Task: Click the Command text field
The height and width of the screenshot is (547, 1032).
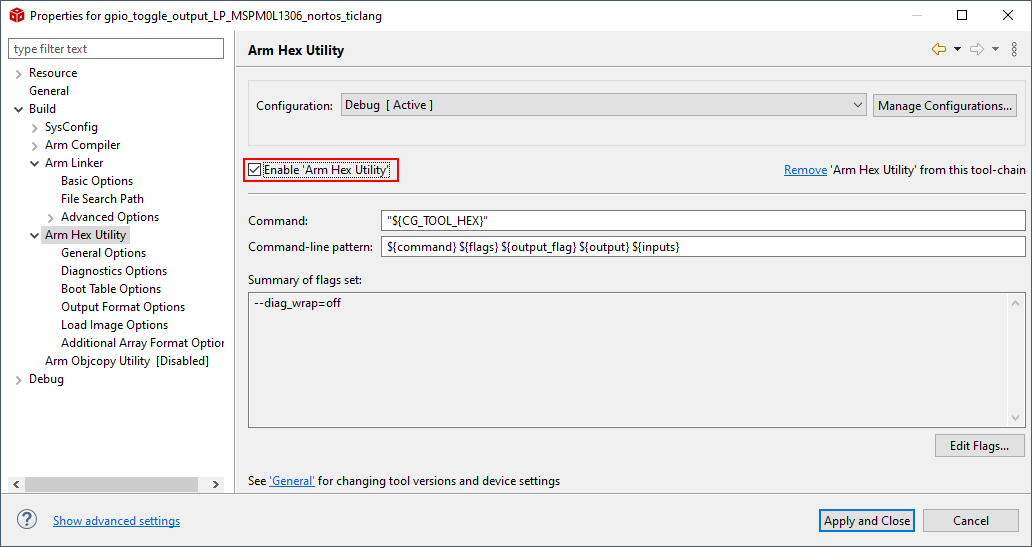Action: click(703, 220)
